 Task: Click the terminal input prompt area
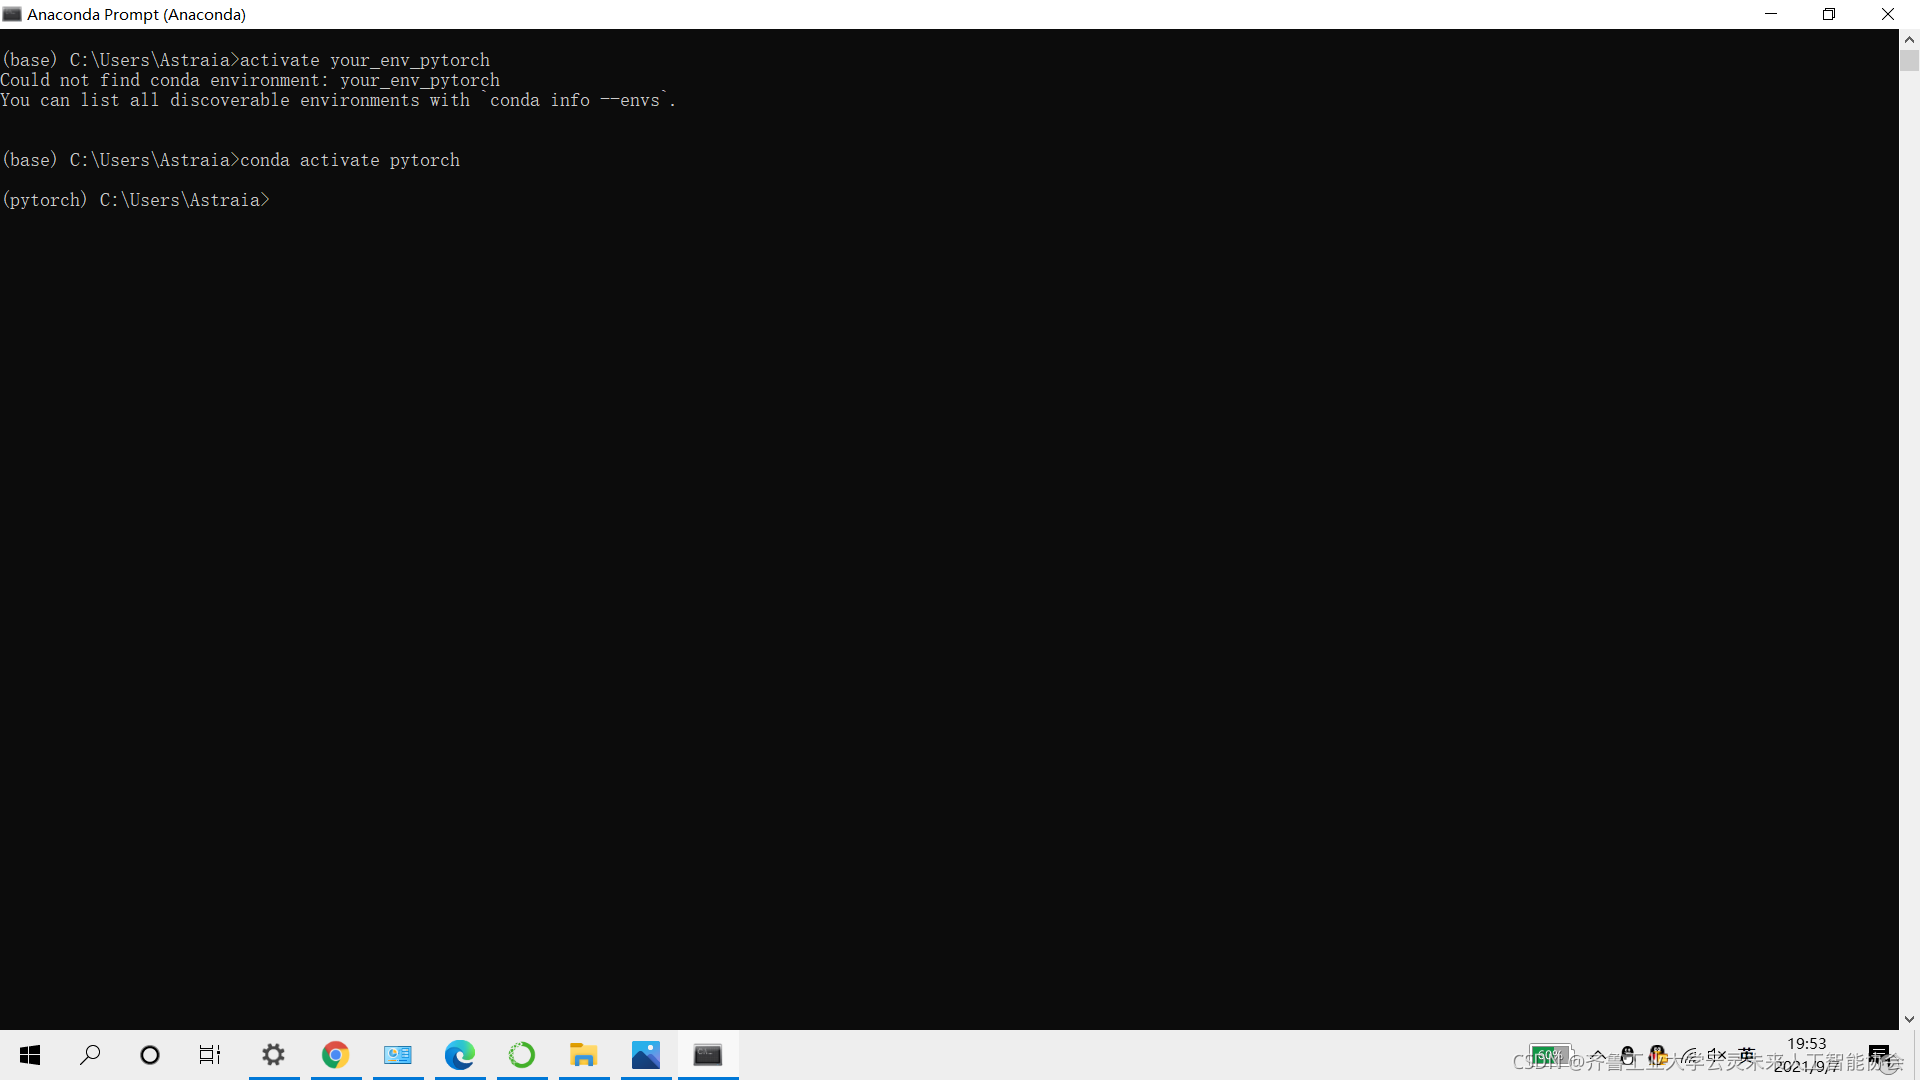pos(274,199)
